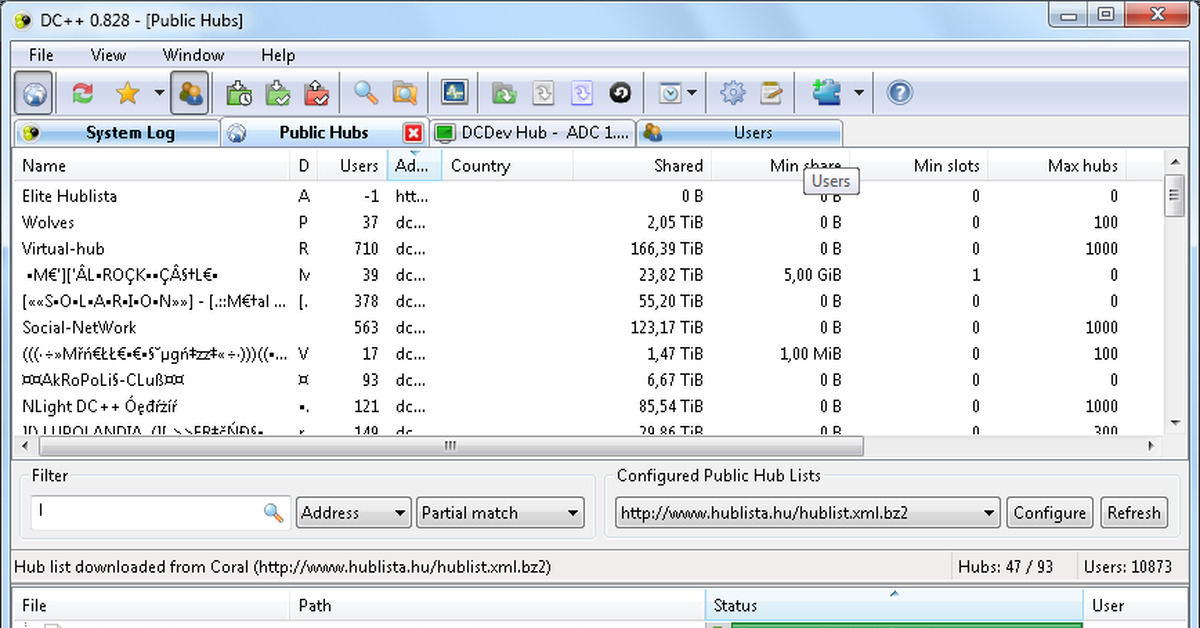Open the View menu

[x=108, y=55]
